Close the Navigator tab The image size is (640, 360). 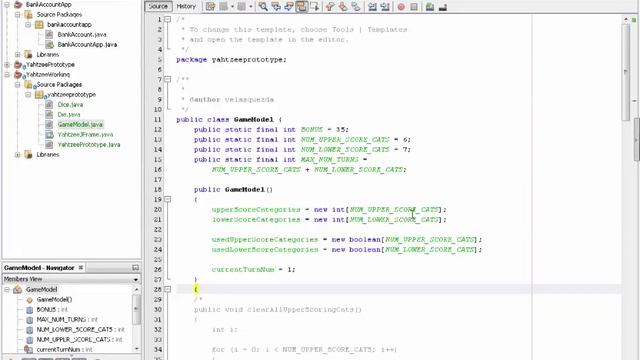click(81, 268)
